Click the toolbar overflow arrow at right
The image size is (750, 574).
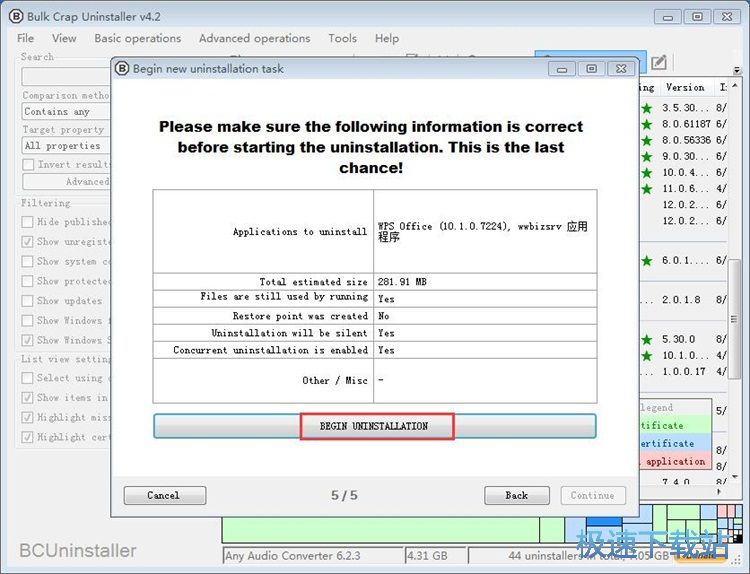tap(737, 71)
